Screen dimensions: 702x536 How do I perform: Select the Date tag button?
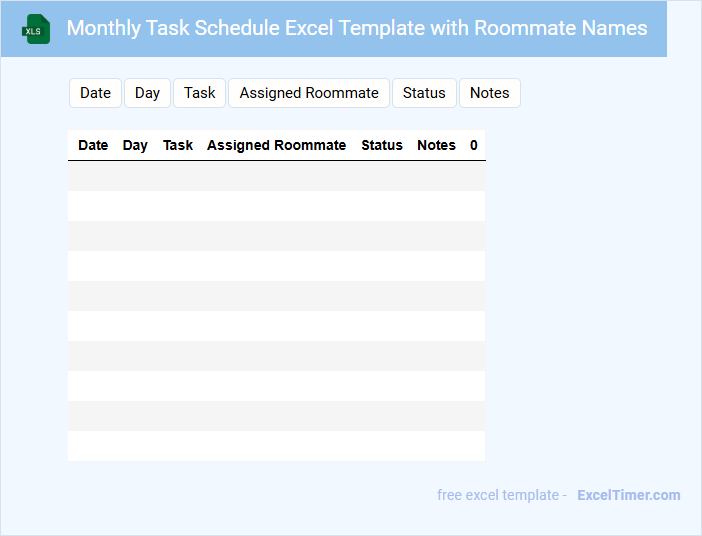click(x=95, y=93)
